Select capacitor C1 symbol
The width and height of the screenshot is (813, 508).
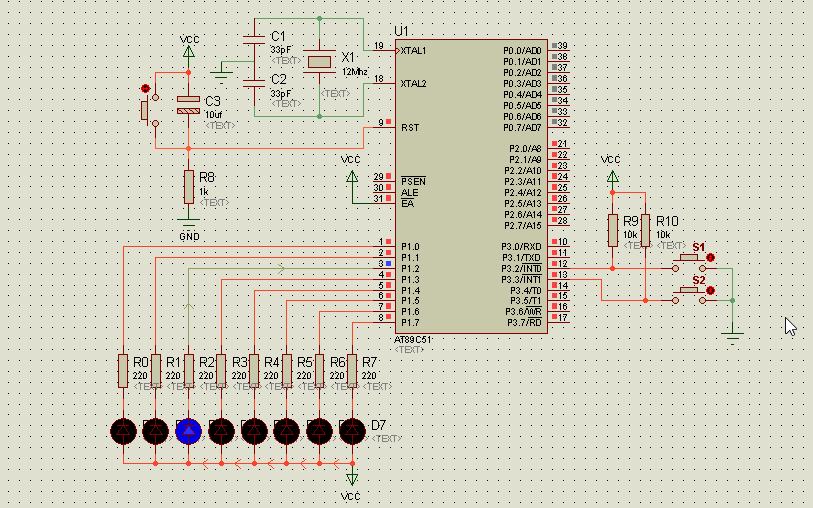click(254, 39)
